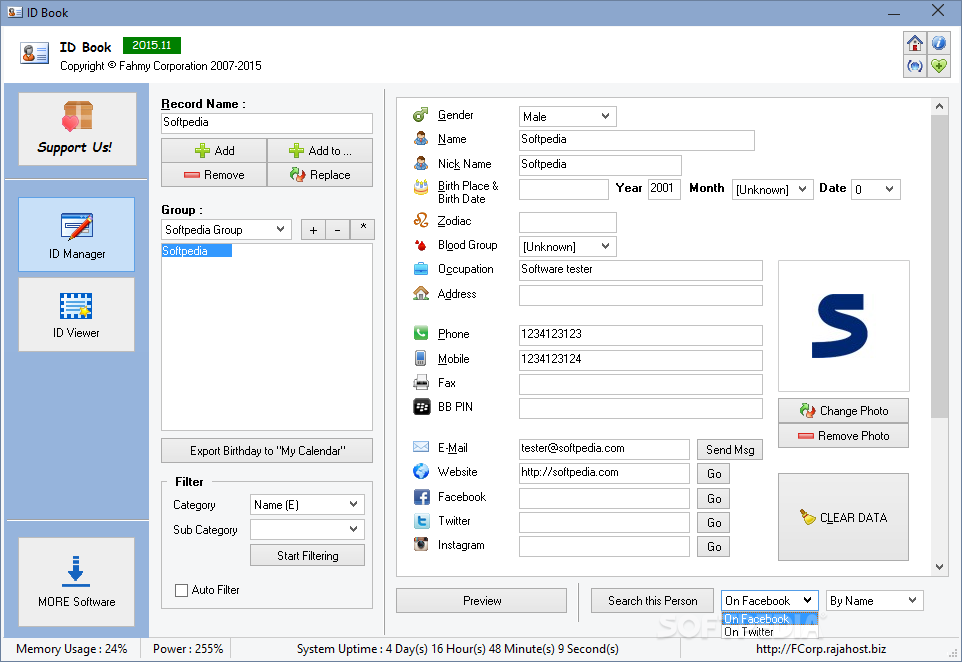Click the Website globe icon
The image size is (962, 662).
pyautogui.click(x=421, y=471)
